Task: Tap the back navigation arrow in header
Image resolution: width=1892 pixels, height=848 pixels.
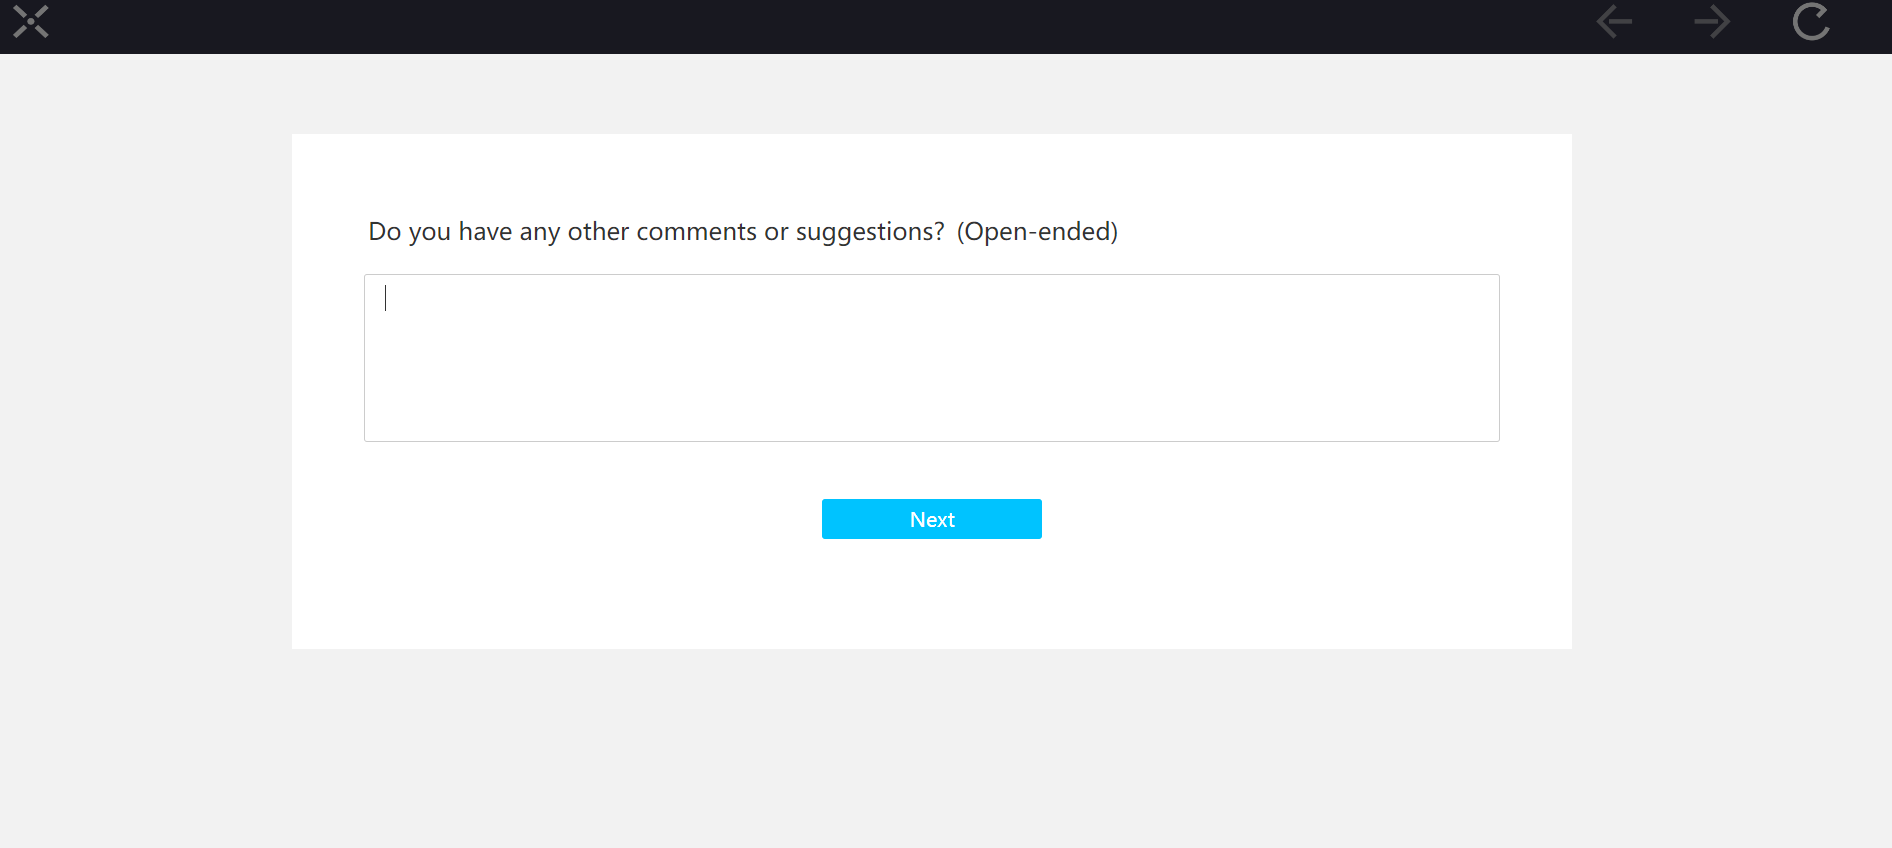Action: click(1614, 22)
